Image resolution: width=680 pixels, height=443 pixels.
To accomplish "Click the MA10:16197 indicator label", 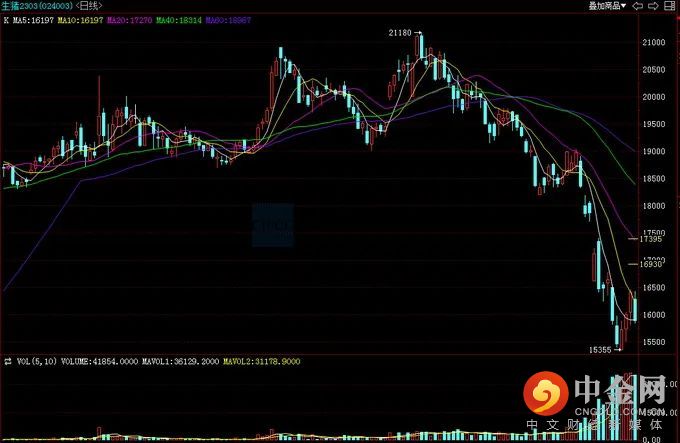I will point(81,20).
